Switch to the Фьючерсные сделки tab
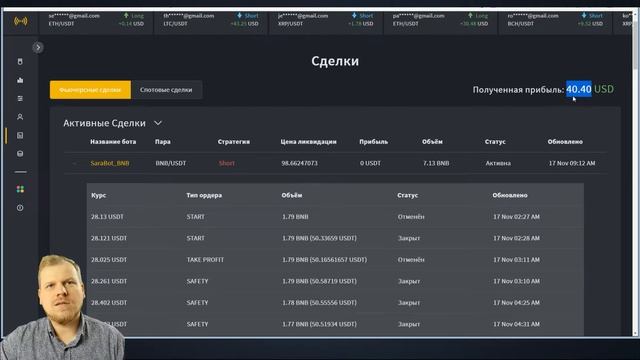640x360 pixels. click(x=90, y=90)
